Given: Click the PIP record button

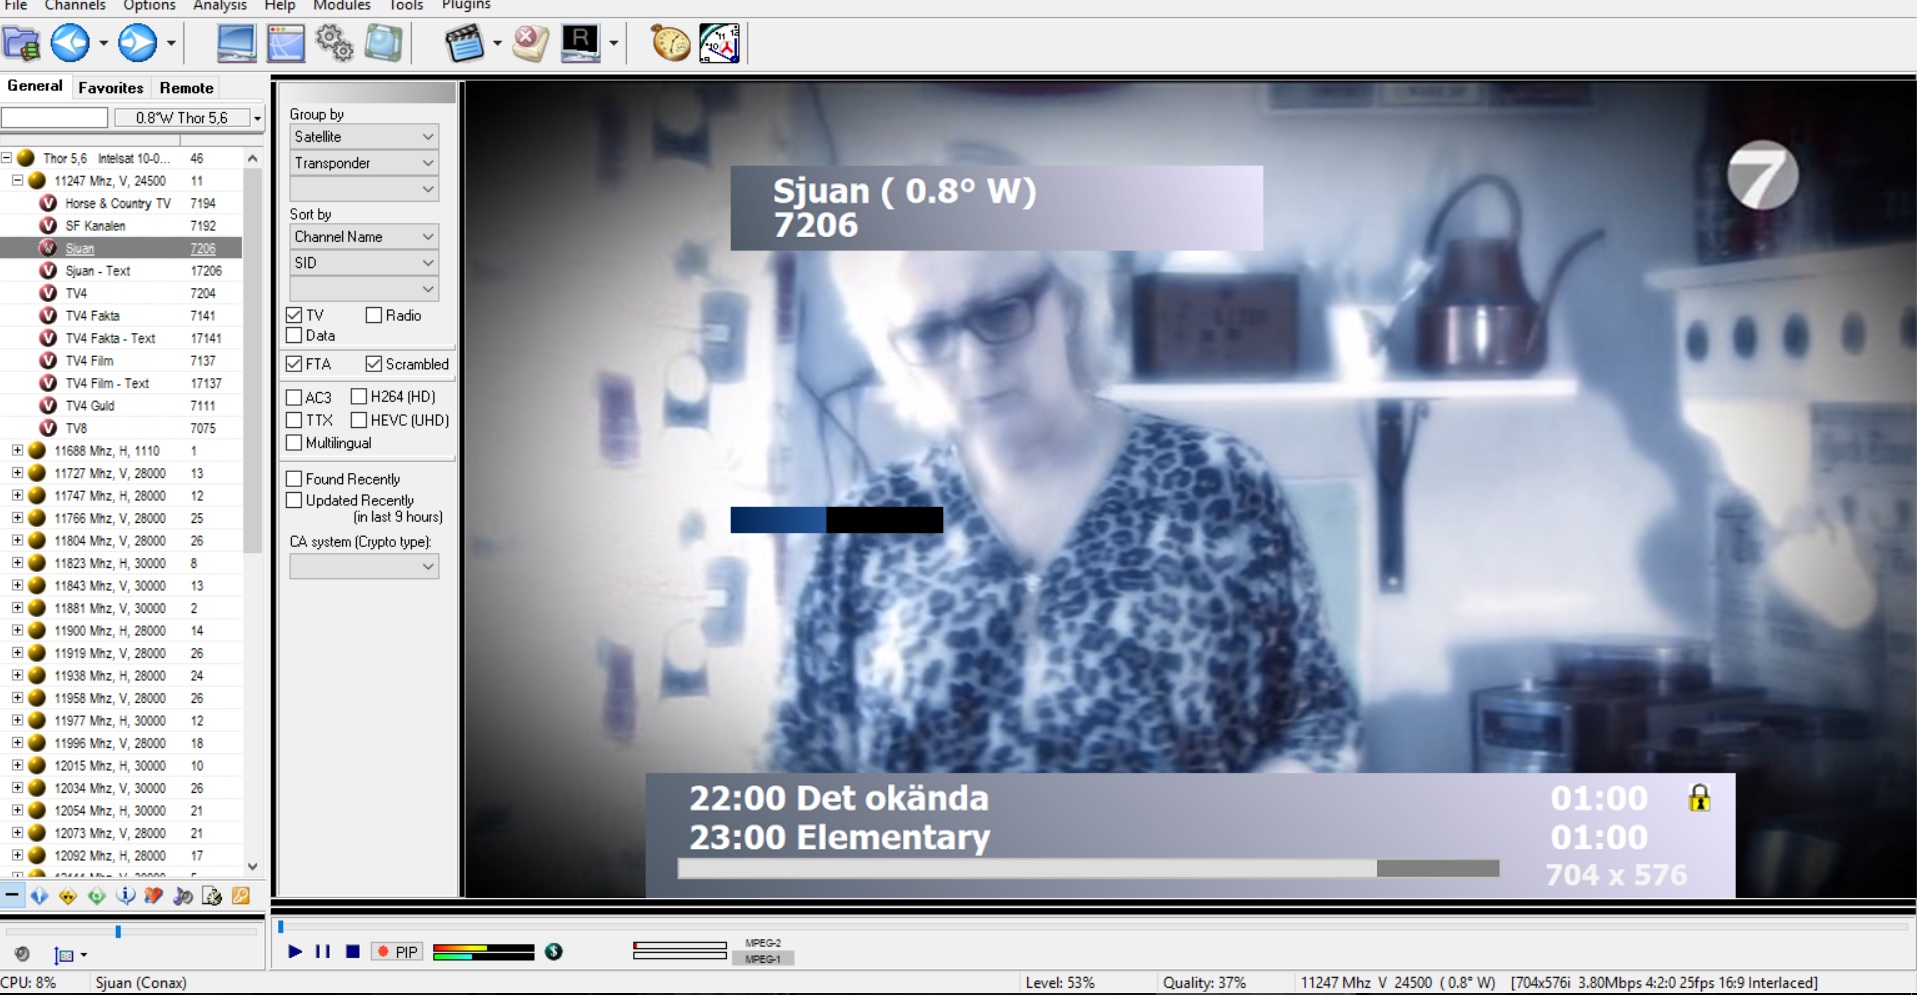Looking at the screenshot, I should pyautogui.click(x=397, y=952).
